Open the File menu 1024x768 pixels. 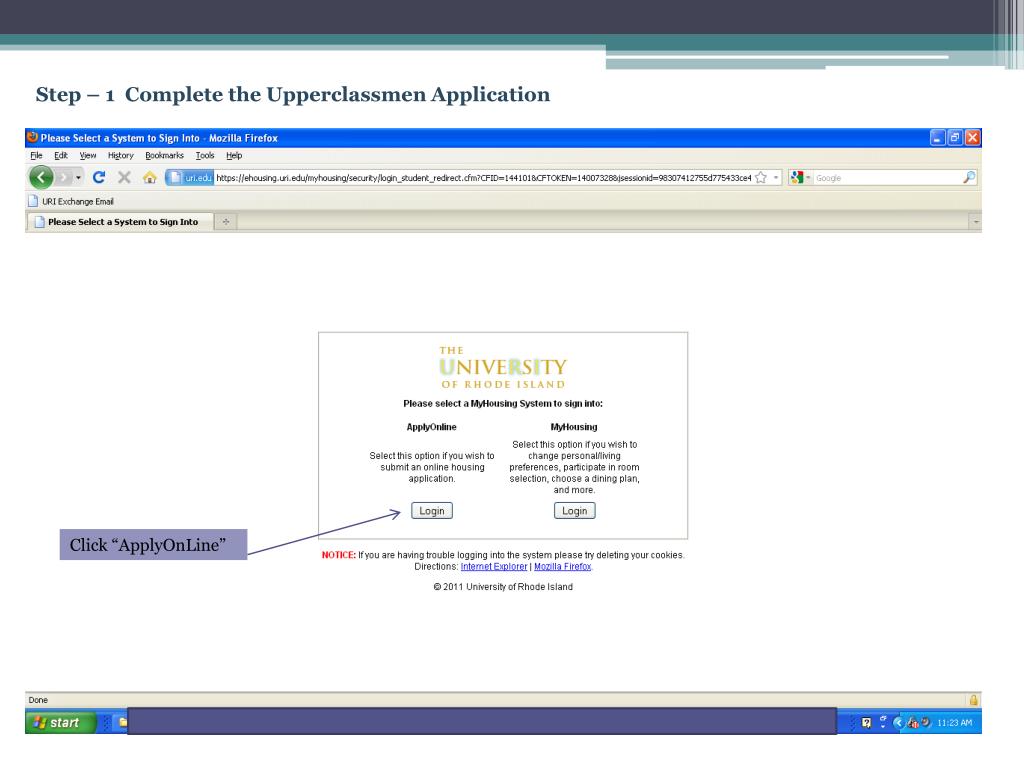(x=36, y=155)
